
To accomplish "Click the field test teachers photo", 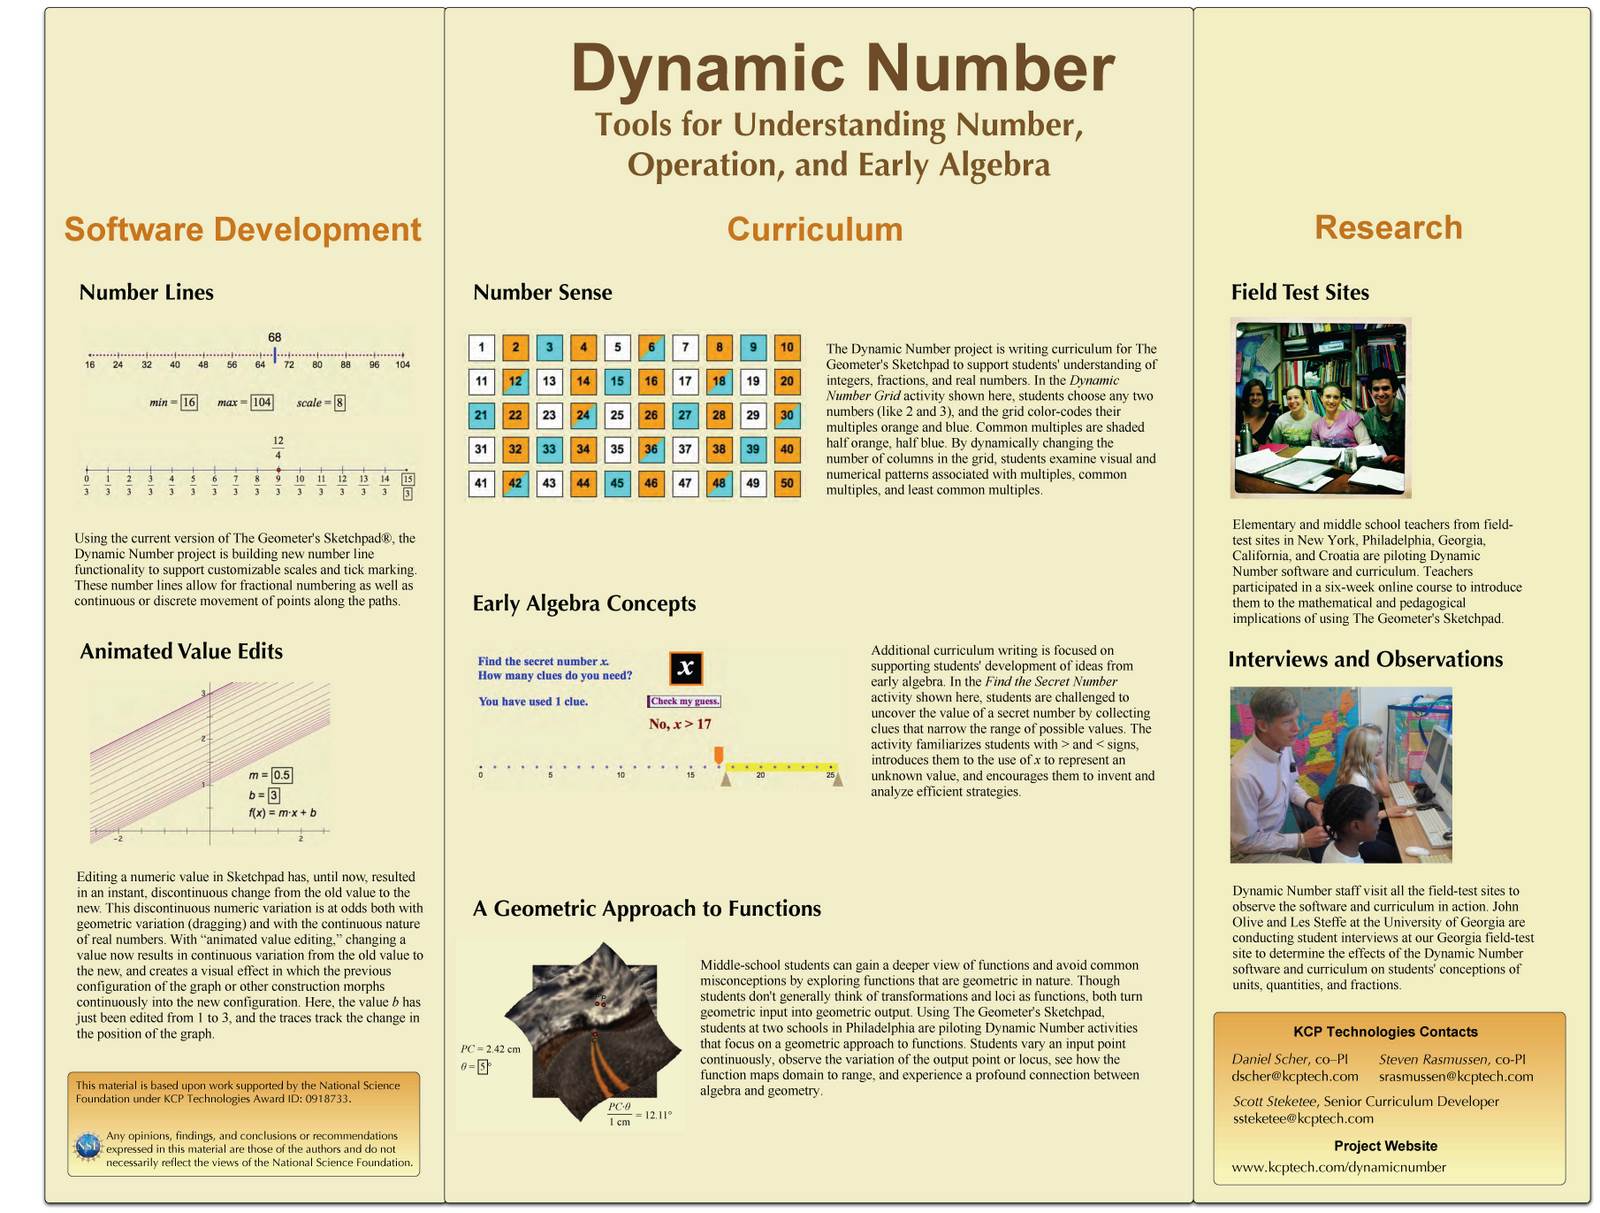I will [1321, 409].
